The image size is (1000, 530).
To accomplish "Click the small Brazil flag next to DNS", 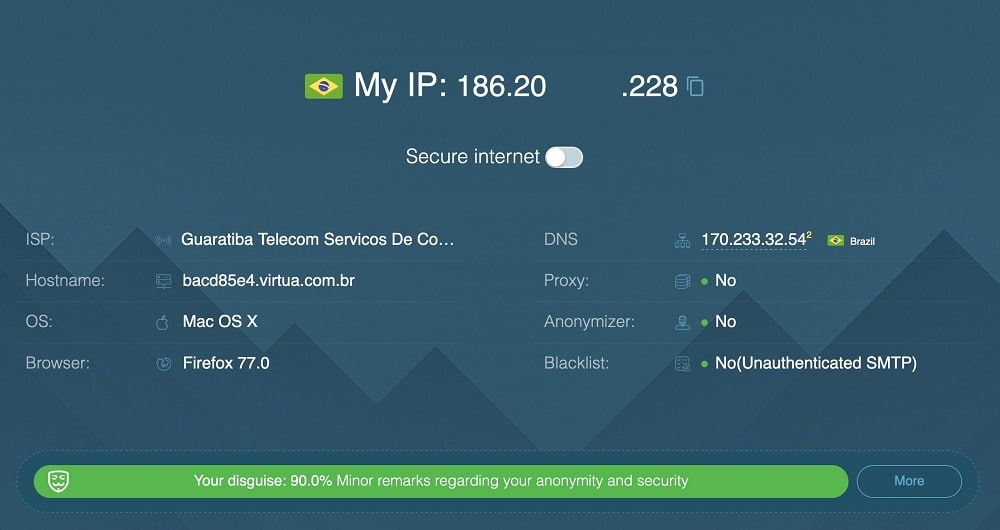I will [x=835, y=240].
